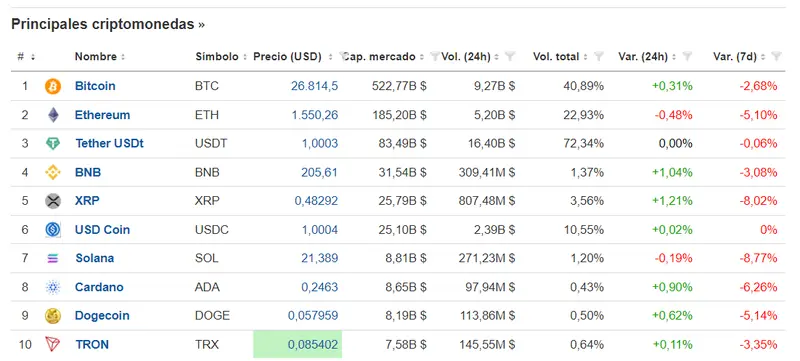The image size is (800, 361).
Task: Click the Ethereum diamond icon
Action: 53,115
